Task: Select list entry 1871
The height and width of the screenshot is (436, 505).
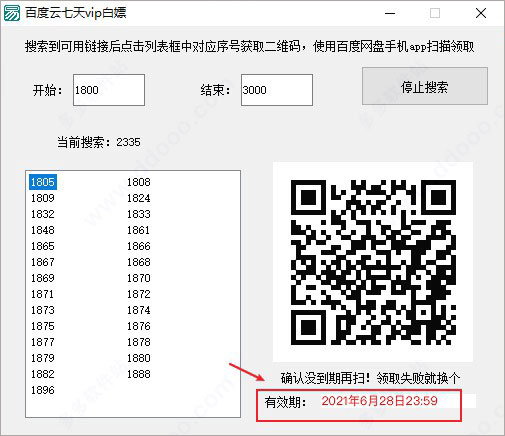Action: click(43, 294)
